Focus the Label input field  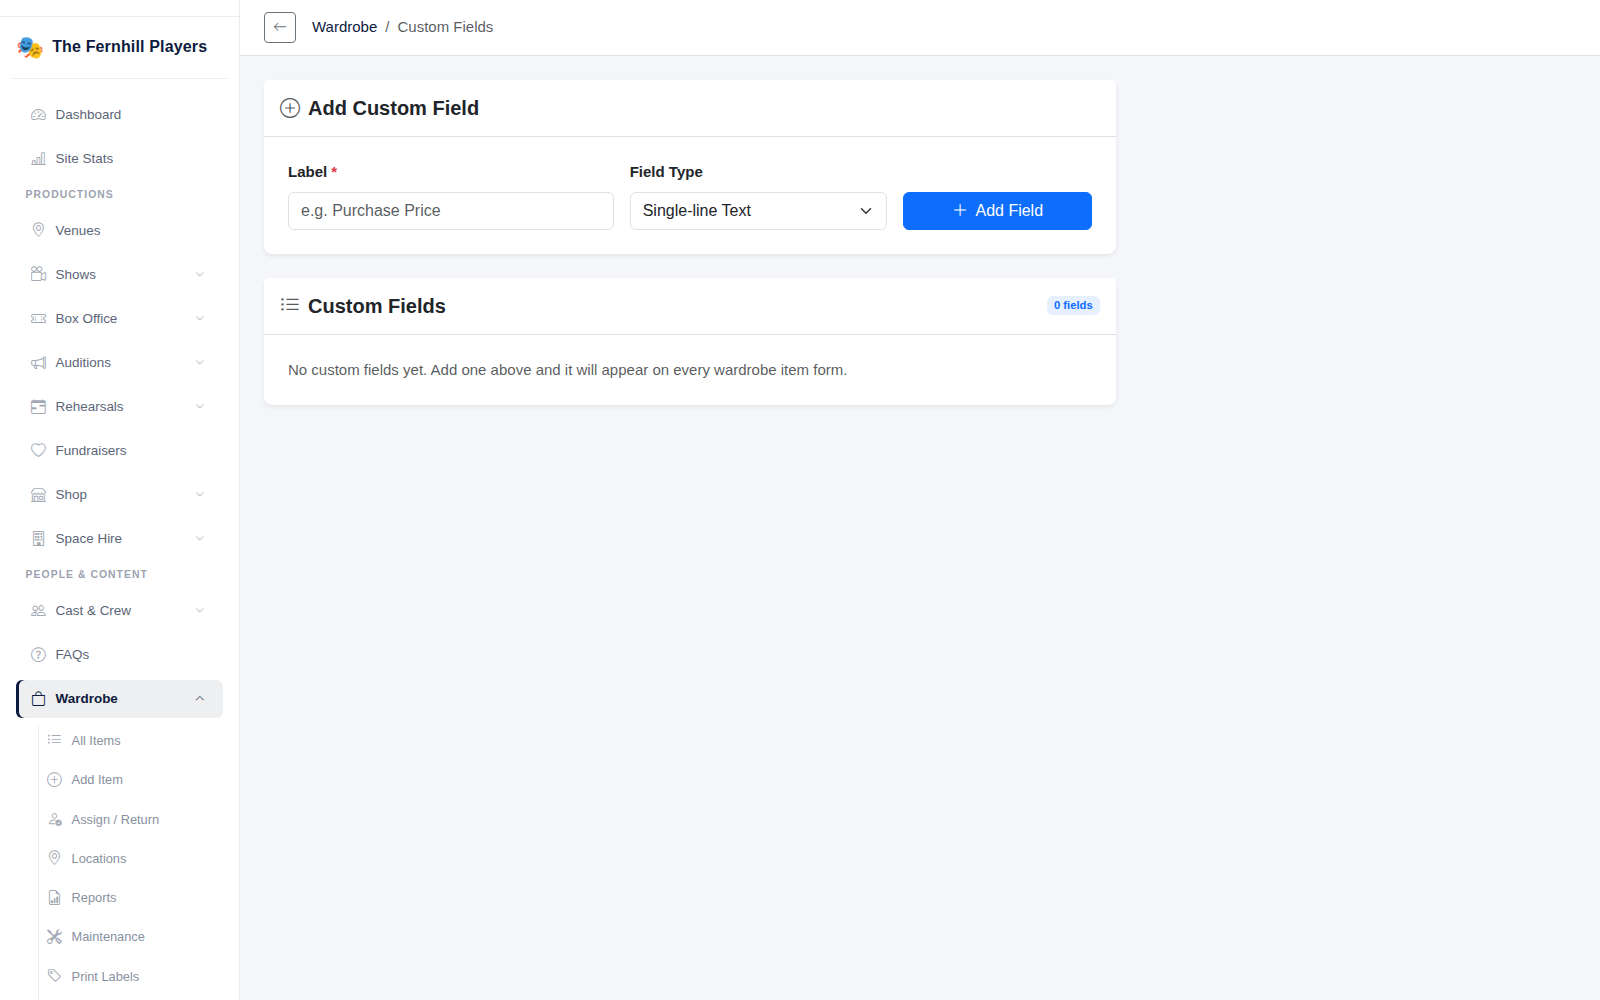pos(451,211)
